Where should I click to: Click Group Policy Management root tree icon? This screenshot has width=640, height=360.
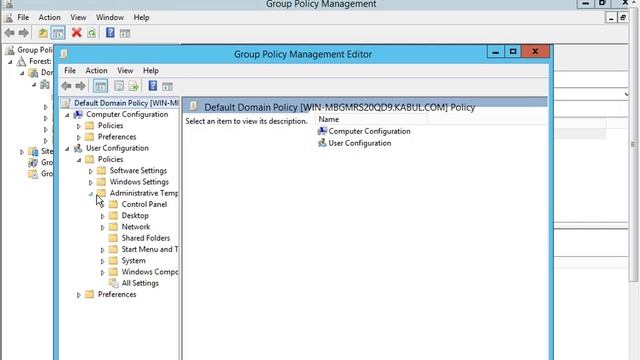pos(10,50)
